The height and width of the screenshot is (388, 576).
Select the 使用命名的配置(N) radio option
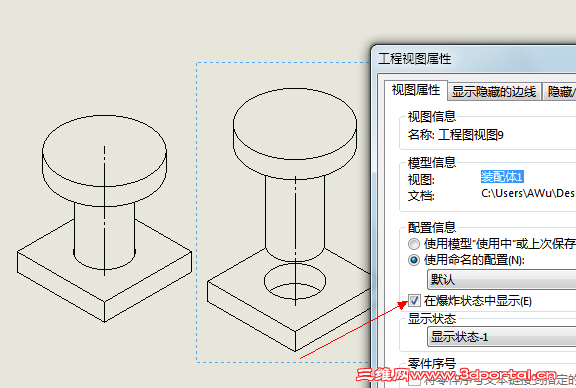click(x=414, y=260)
